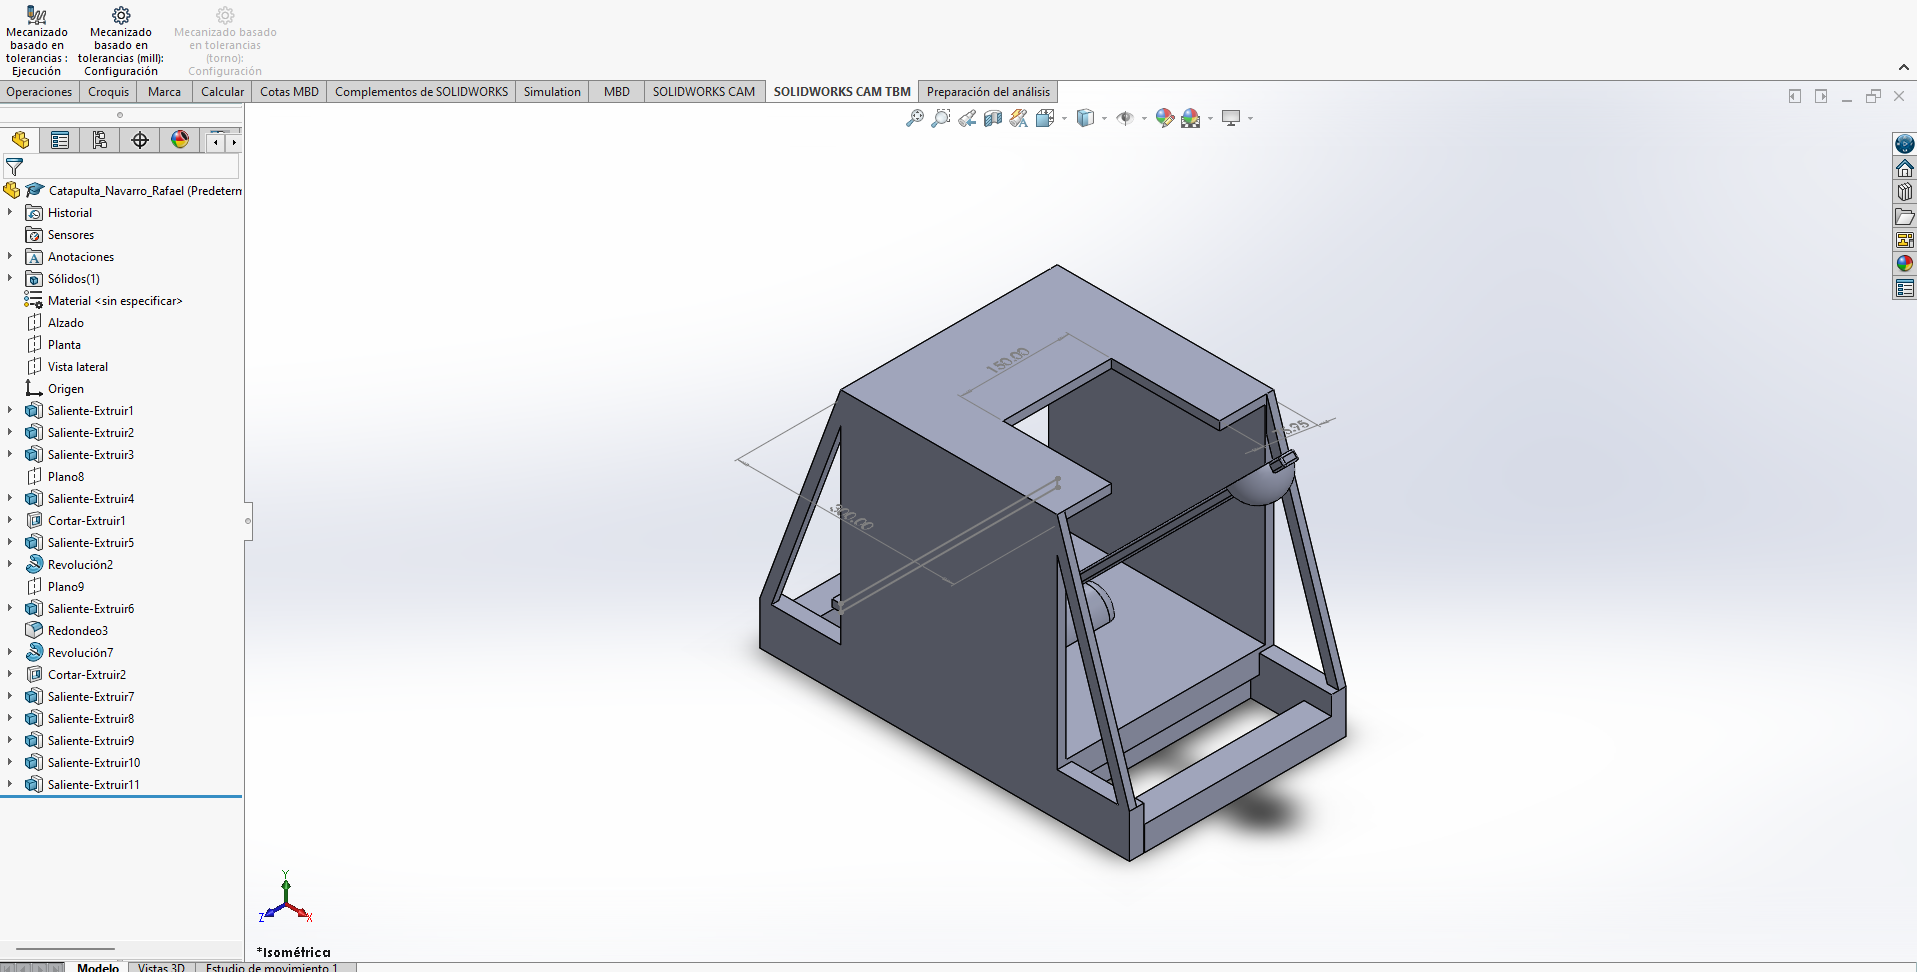Expand Sólidos(1) tree node

(x=10, y=278)
